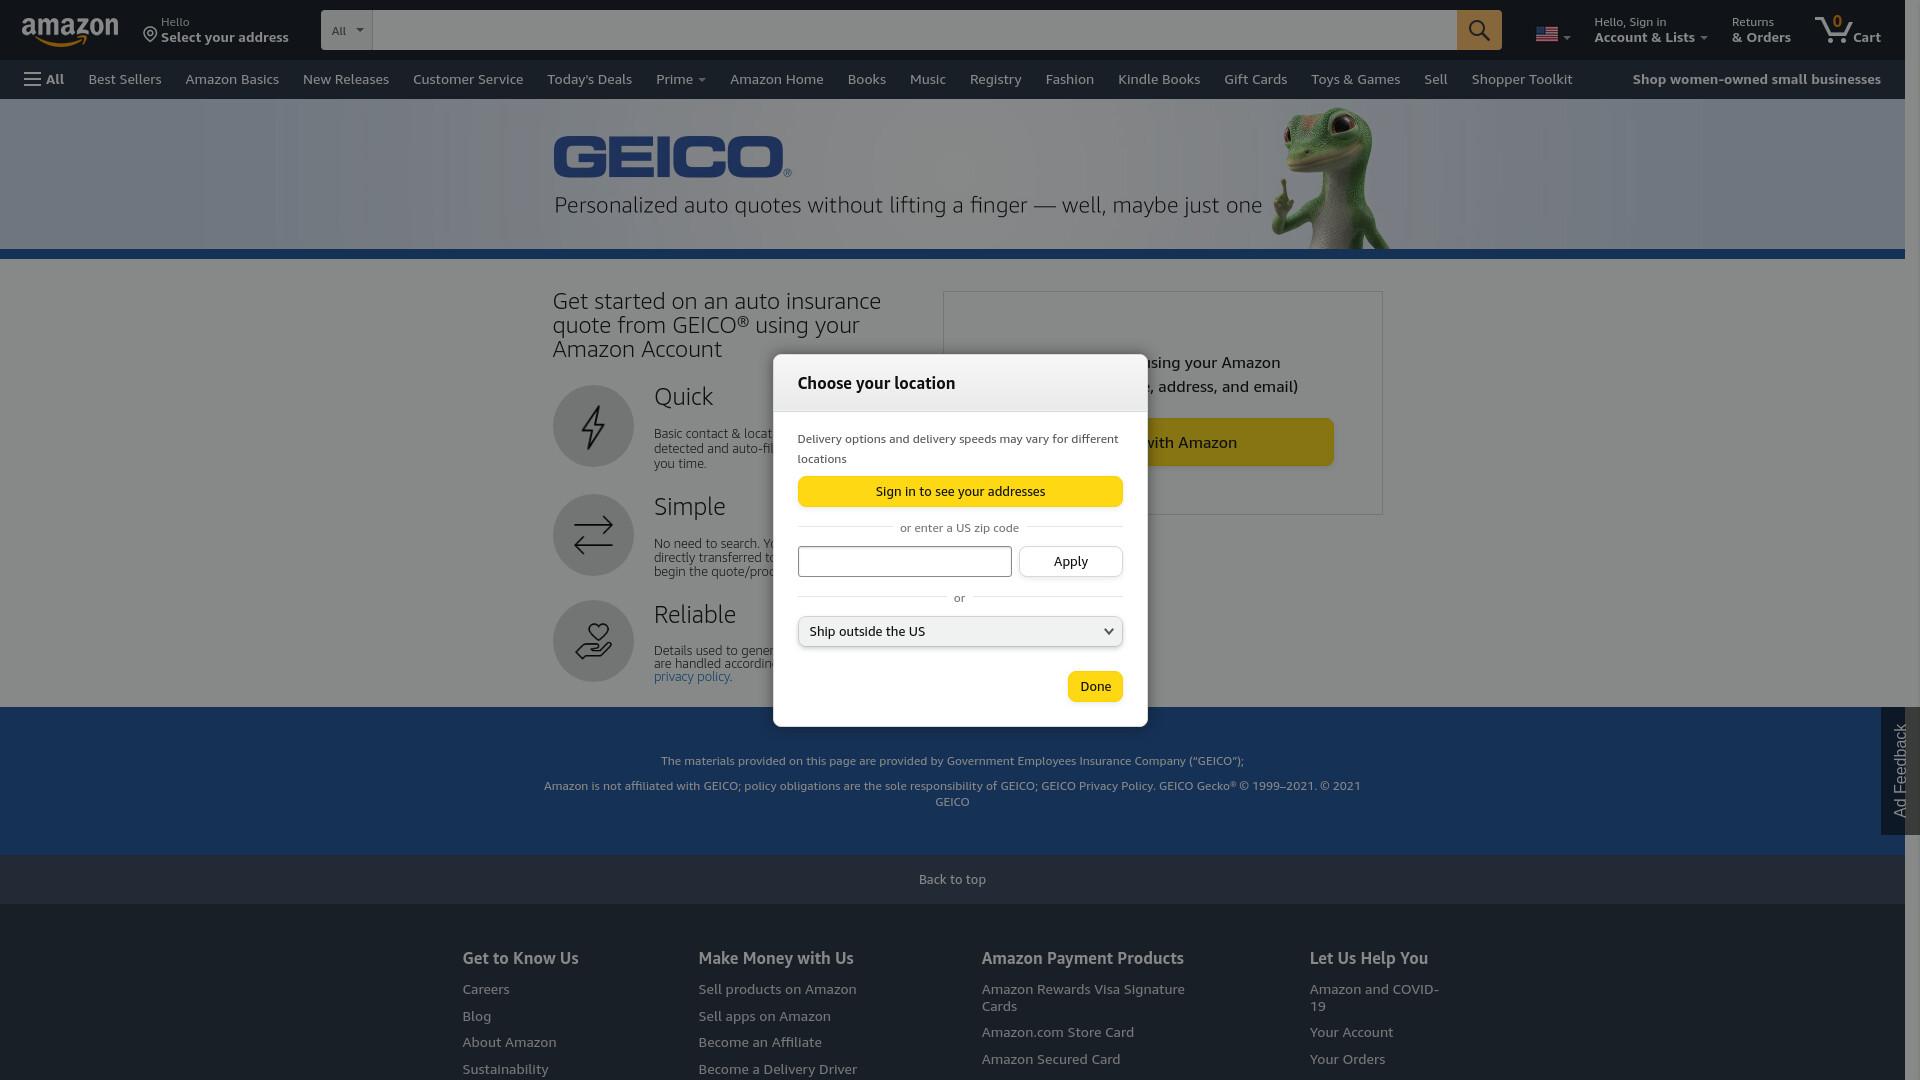The width and height of the screenshot is (1920, 1080).
Task: Open Fashion in navigation bar
Action: [x=1070, y=79]
